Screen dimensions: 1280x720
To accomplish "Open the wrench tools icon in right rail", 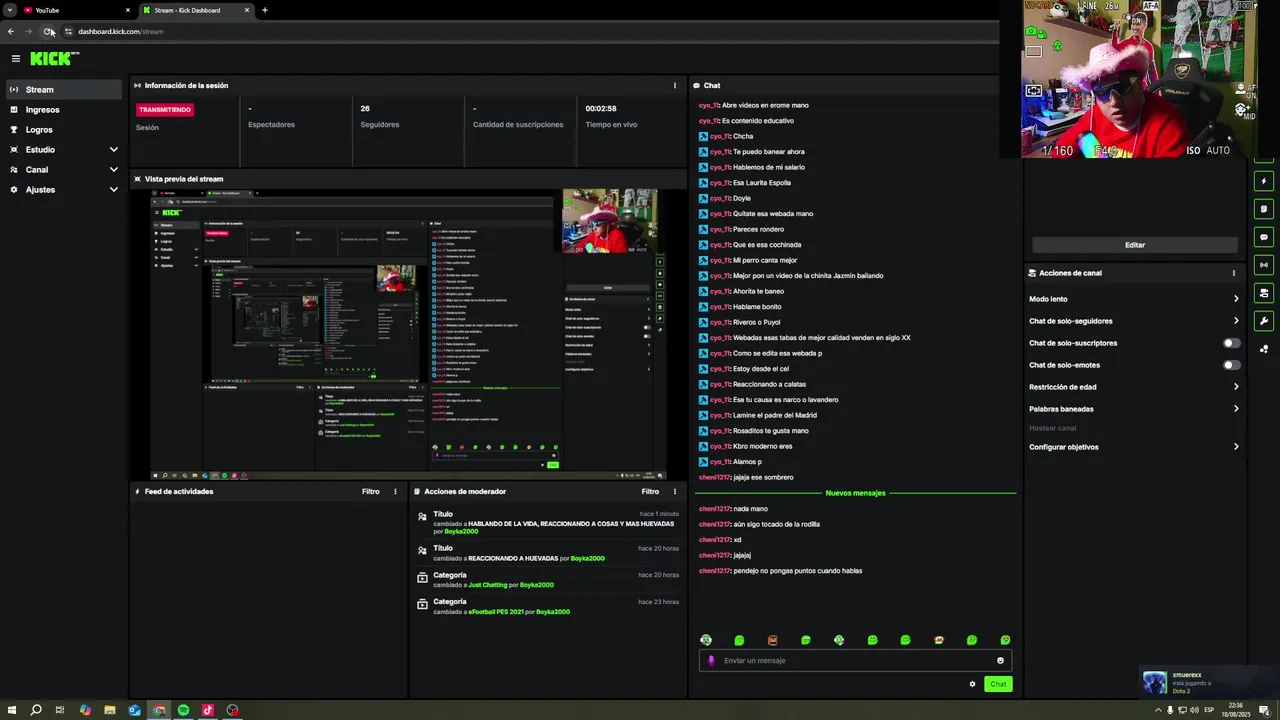I will 1264,321.
